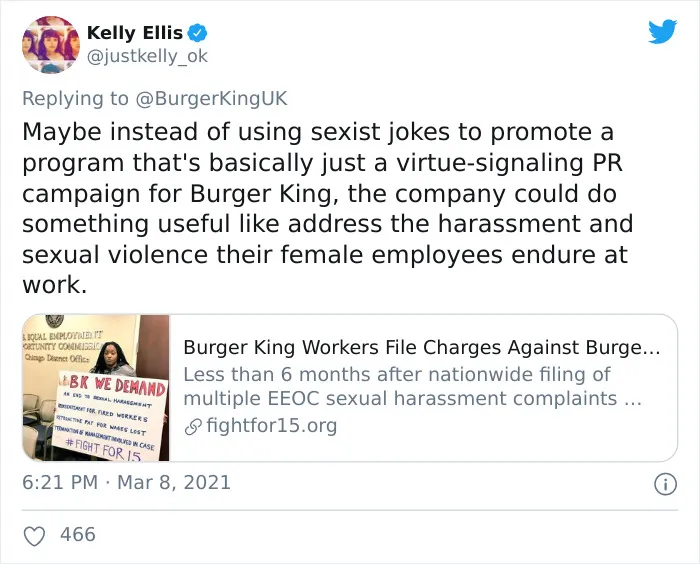Open the tweet info circle icon
700x564 pixels.
tap(665, 484)
